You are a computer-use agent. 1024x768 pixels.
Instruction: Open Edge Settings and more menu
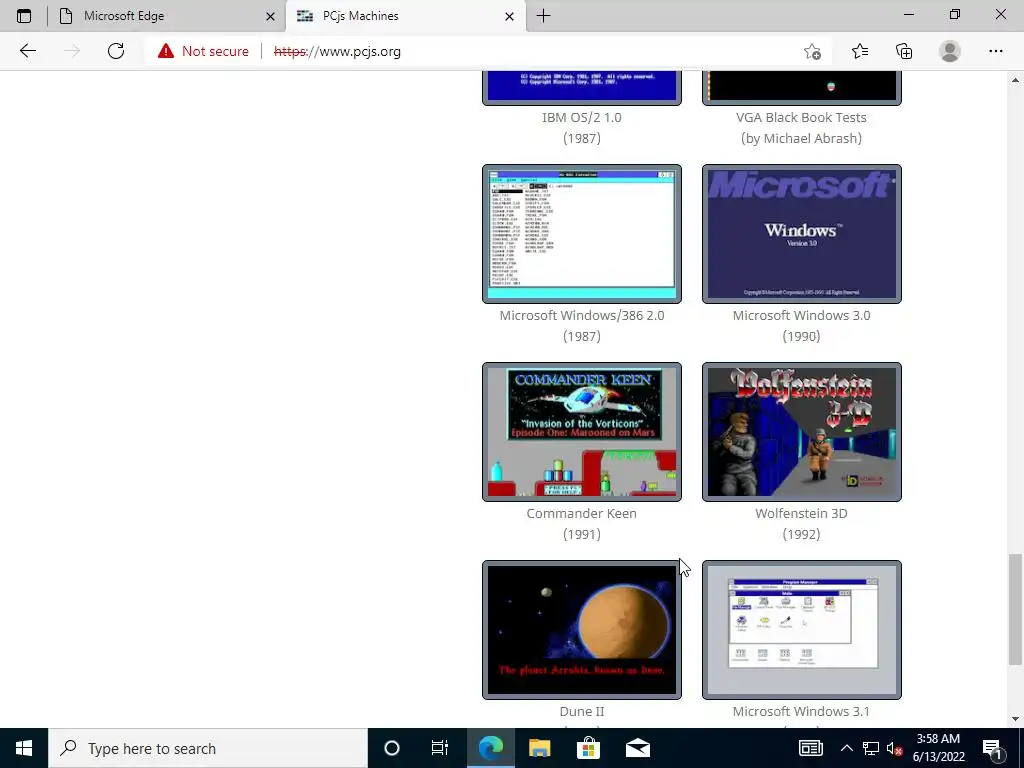(995, 51)
